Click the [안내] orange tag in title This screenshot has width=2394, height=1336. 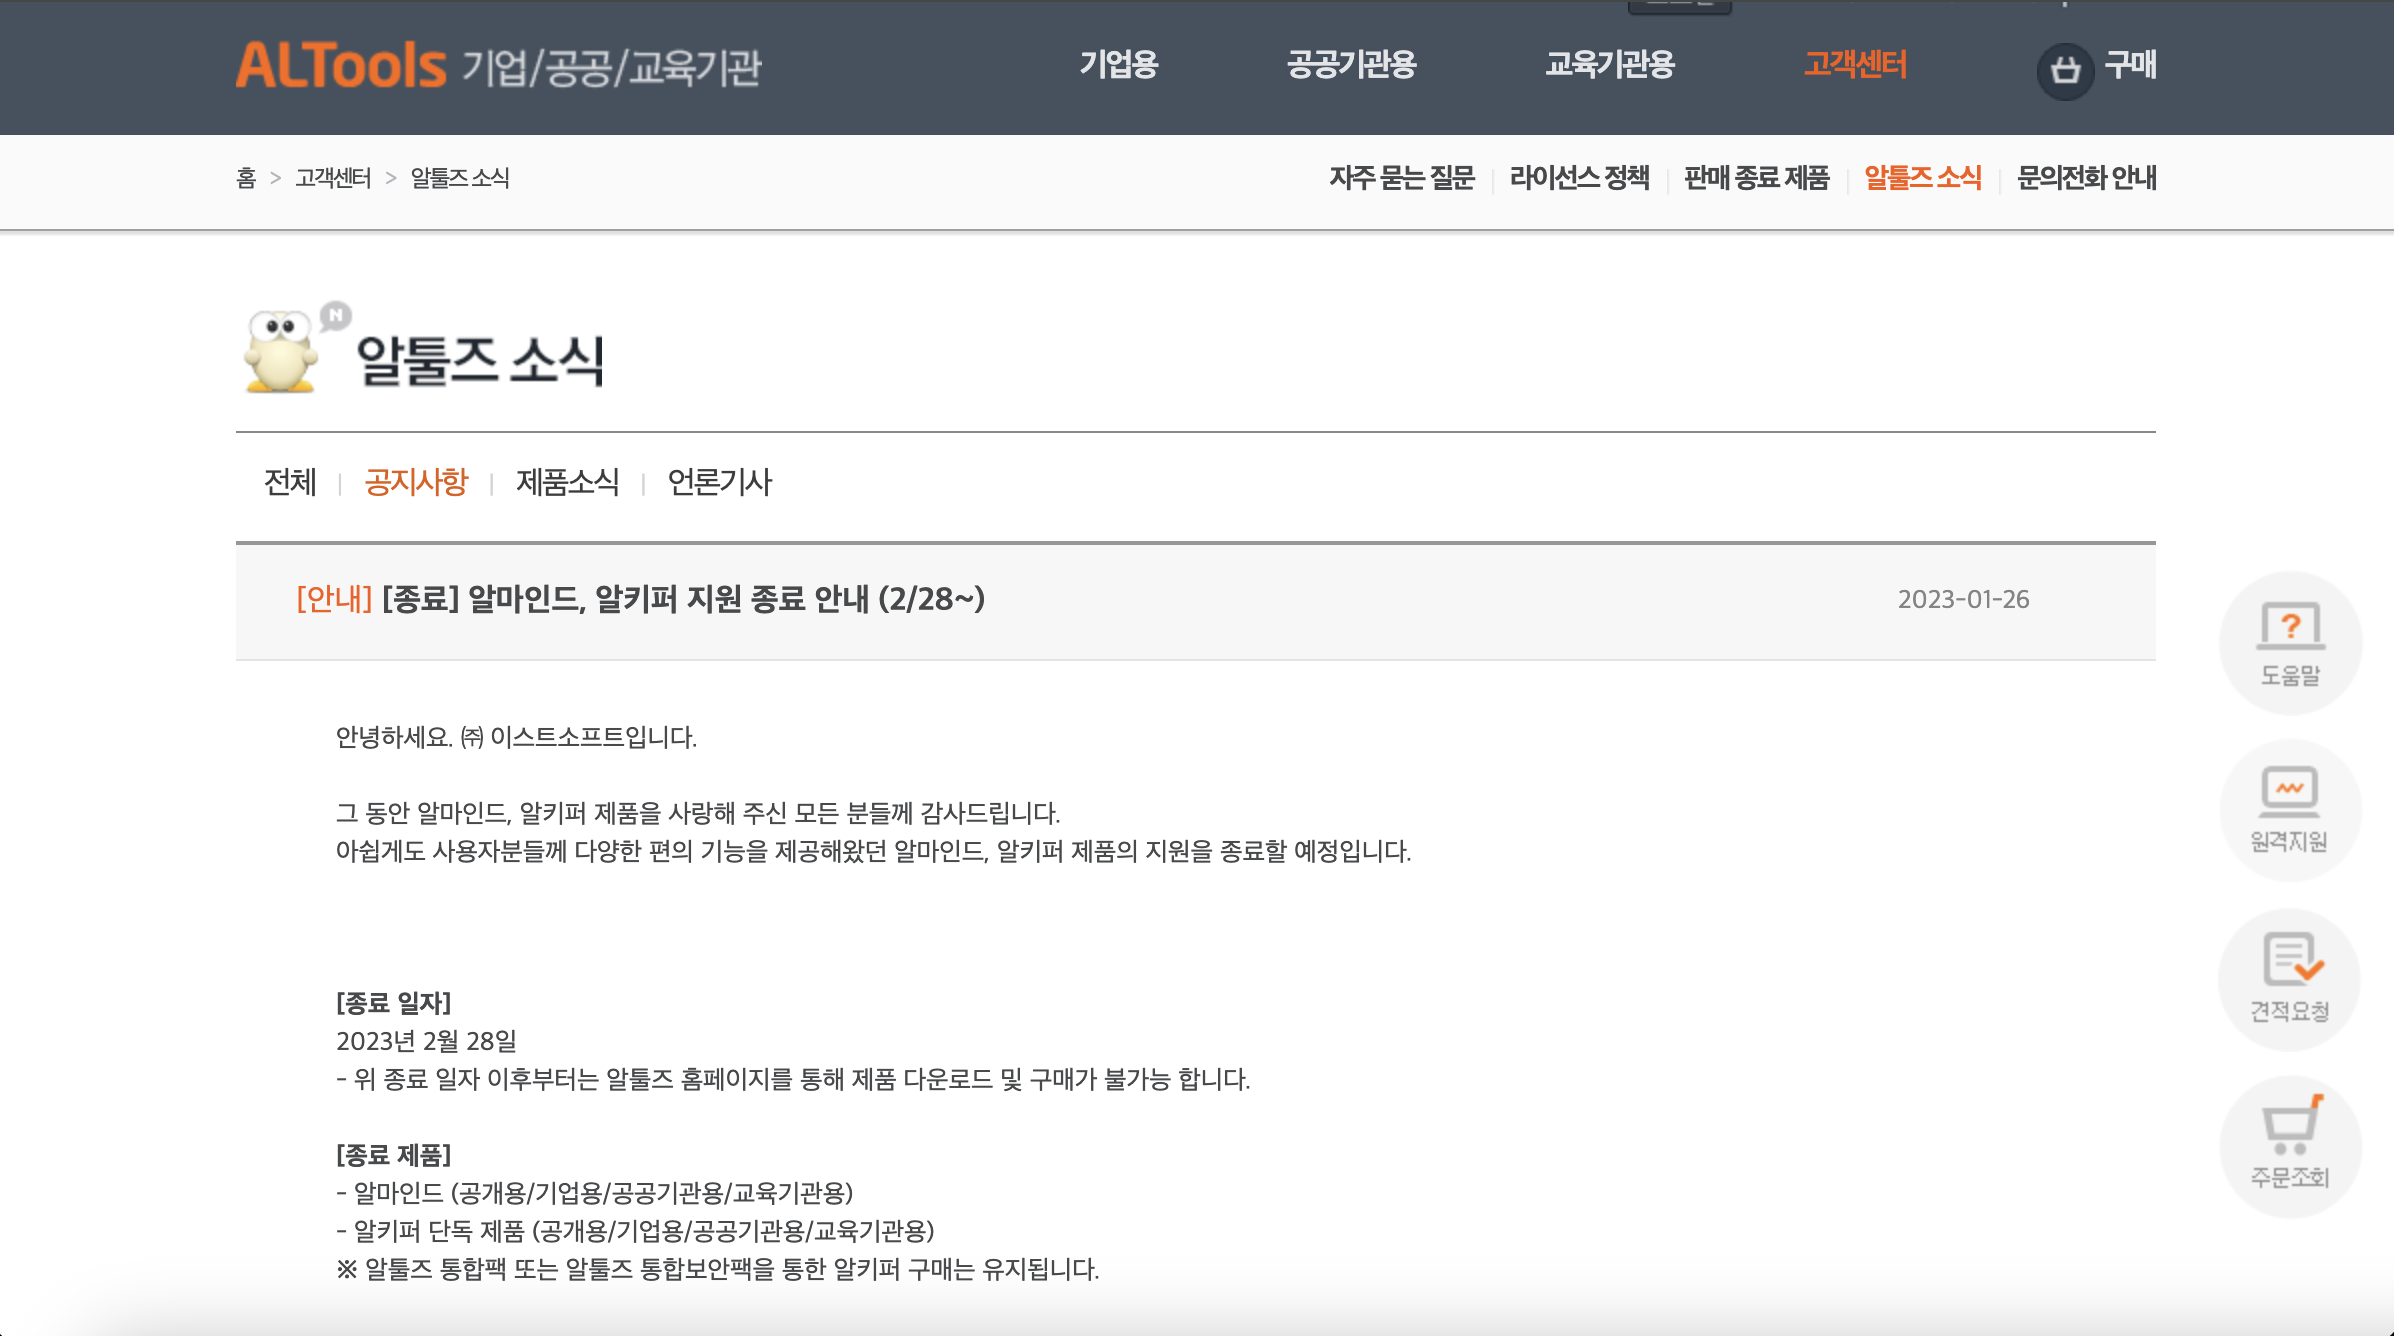[335, 599]
